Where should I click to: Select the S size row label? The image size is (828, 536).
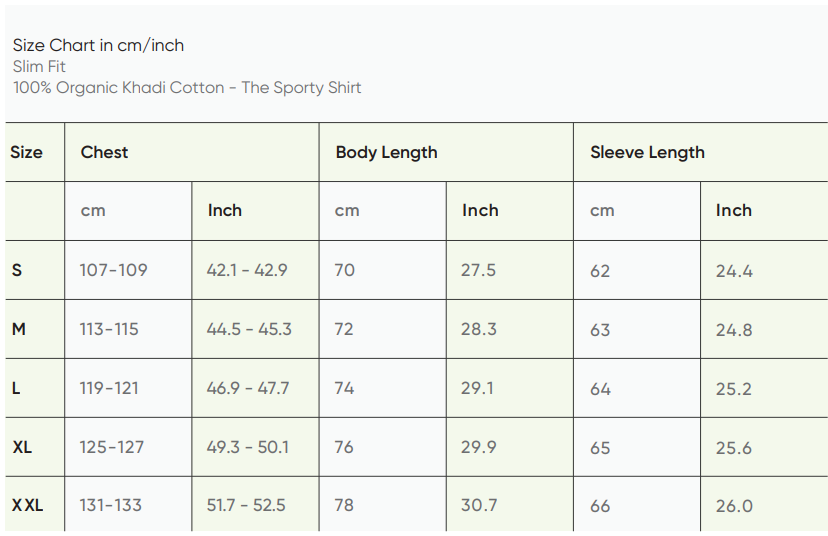pyautogui.click(x=17, y=270)
